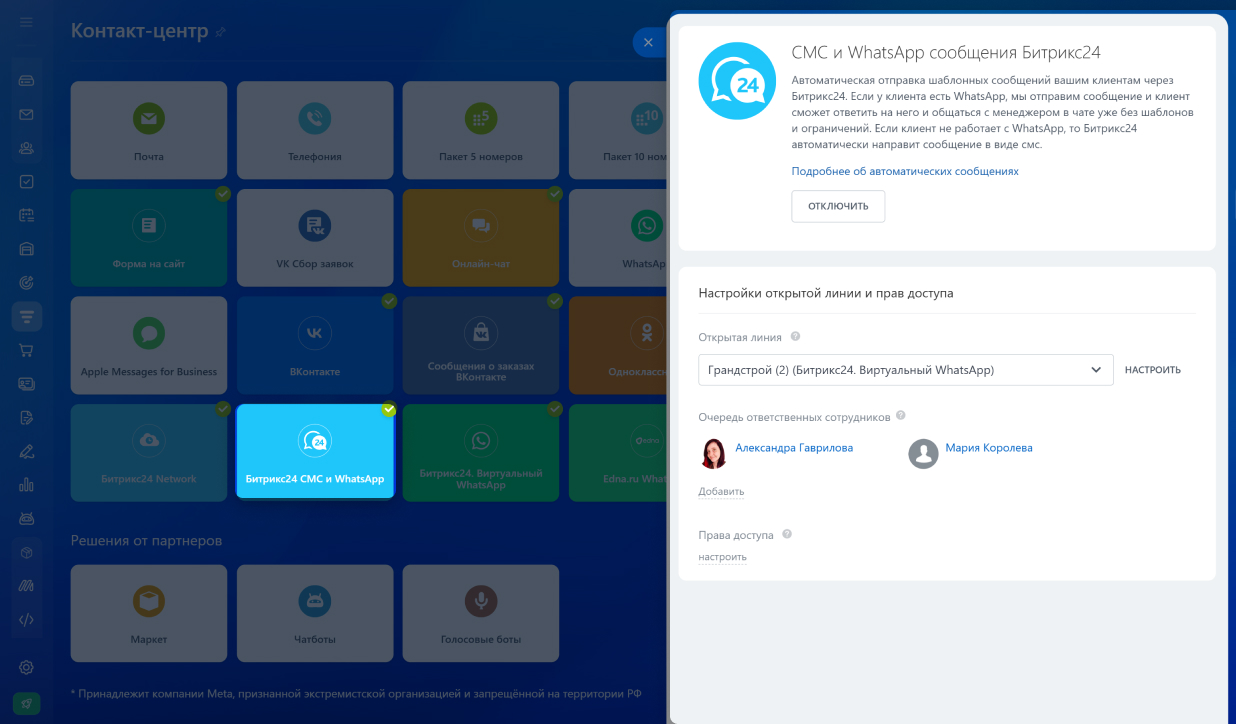1236x724 pixels.
Task: Open the hamburger menu in the left sidebar
Action: pos(26,22)
